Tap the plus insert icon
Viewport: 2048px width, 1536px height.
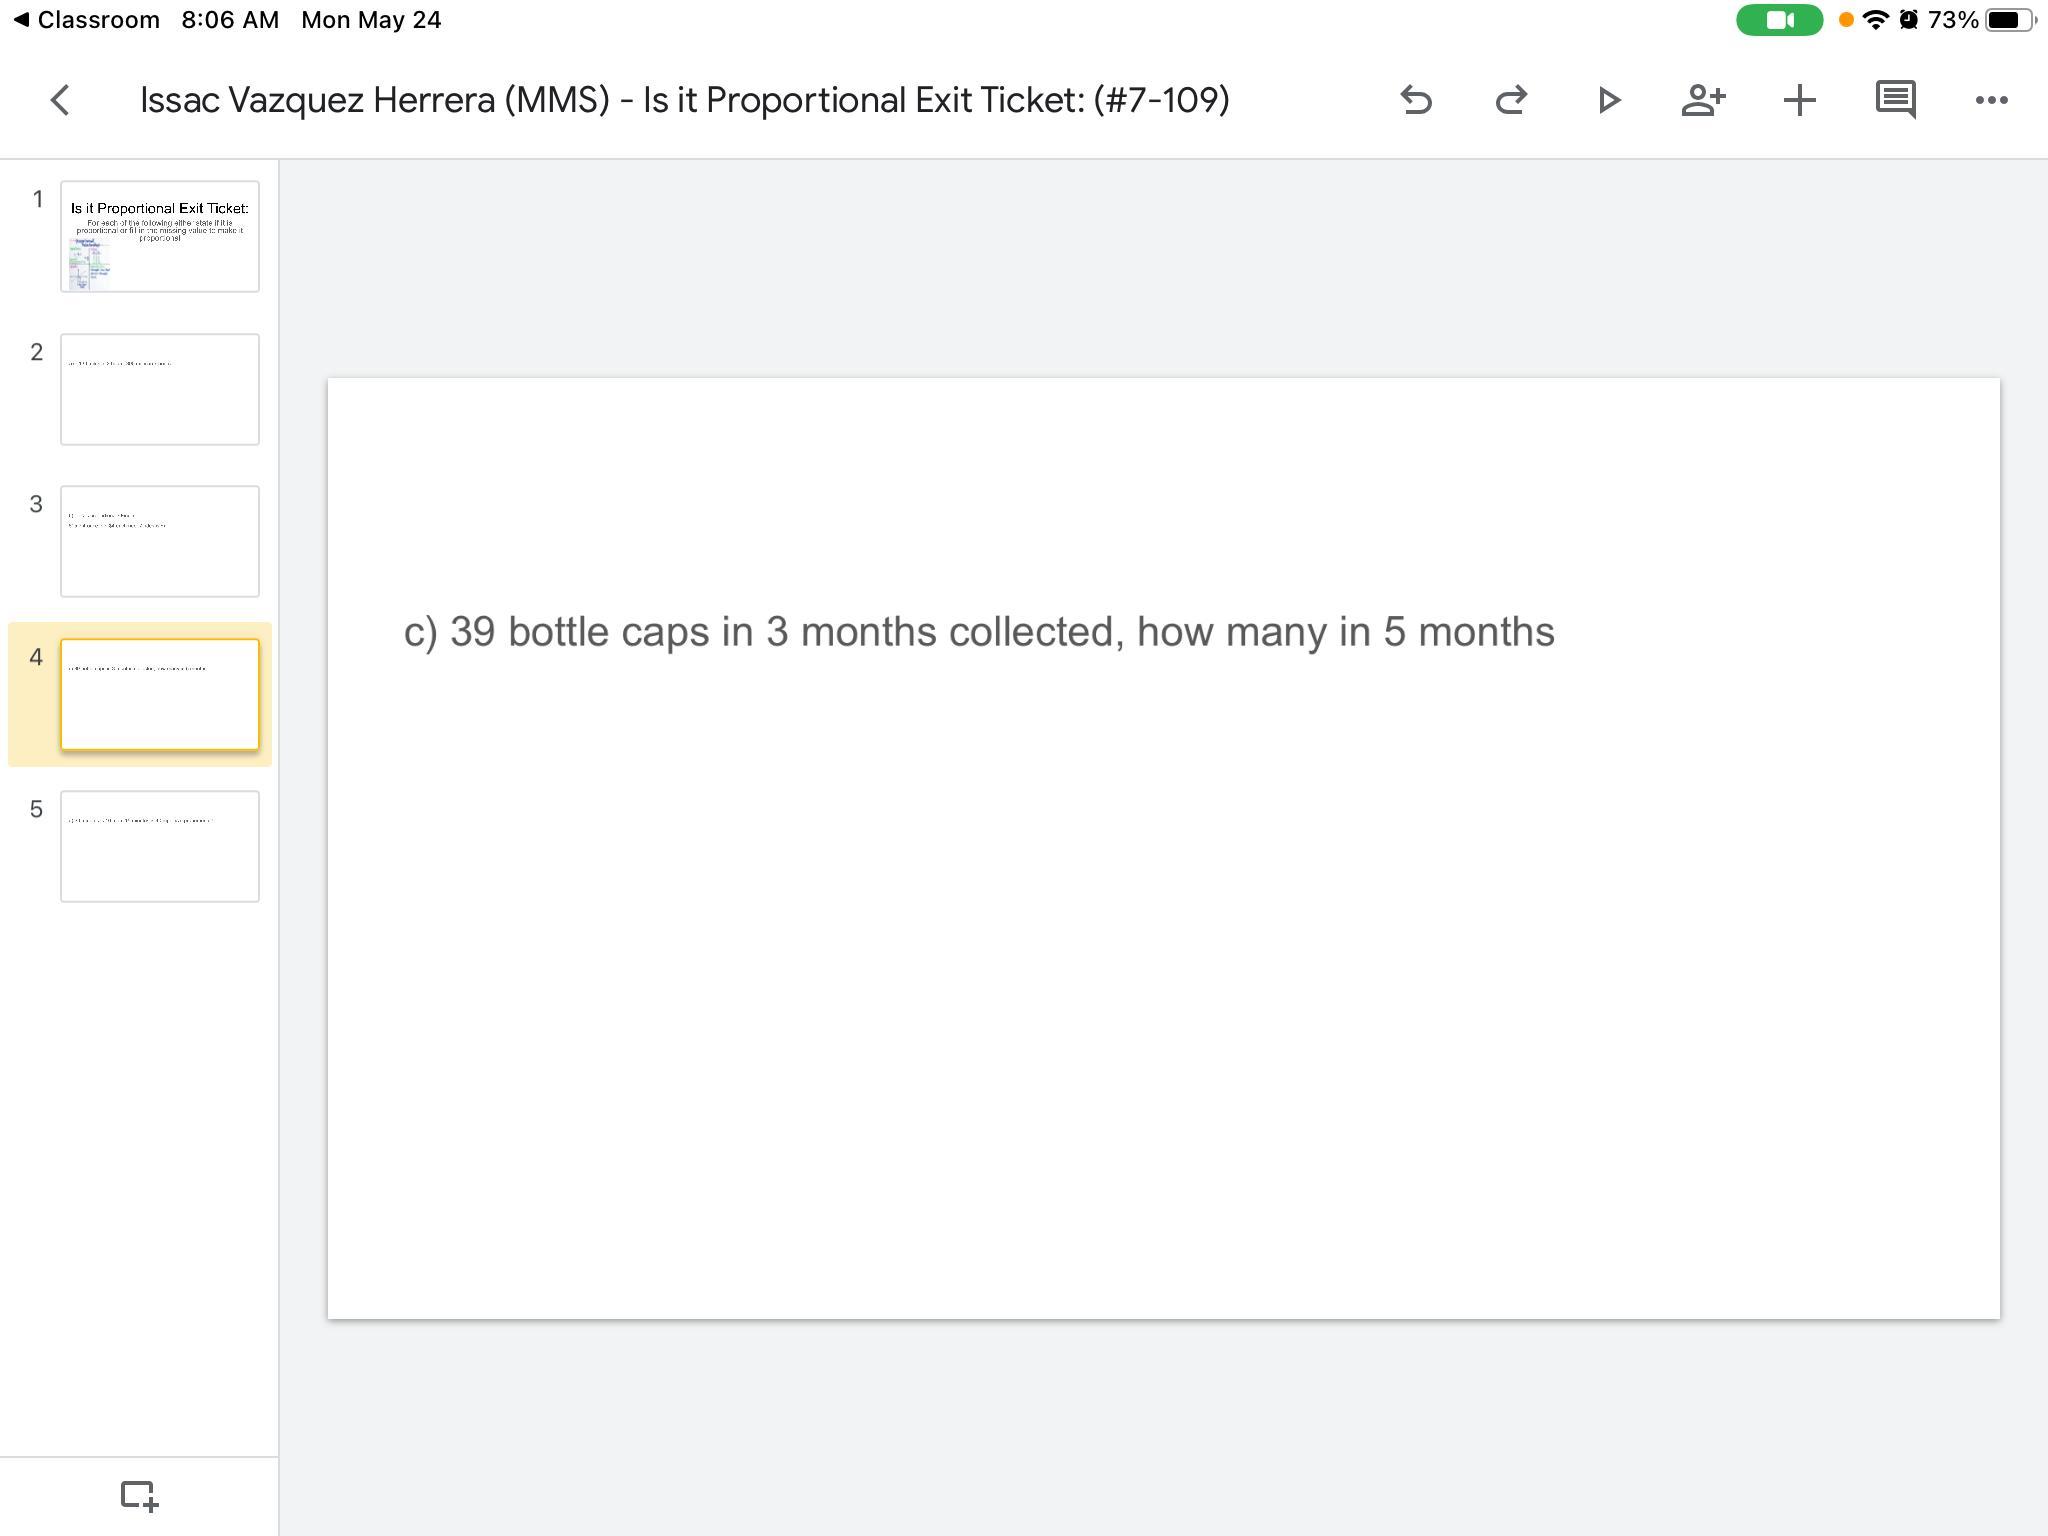pyautogui.click(x=1799, y=100)
